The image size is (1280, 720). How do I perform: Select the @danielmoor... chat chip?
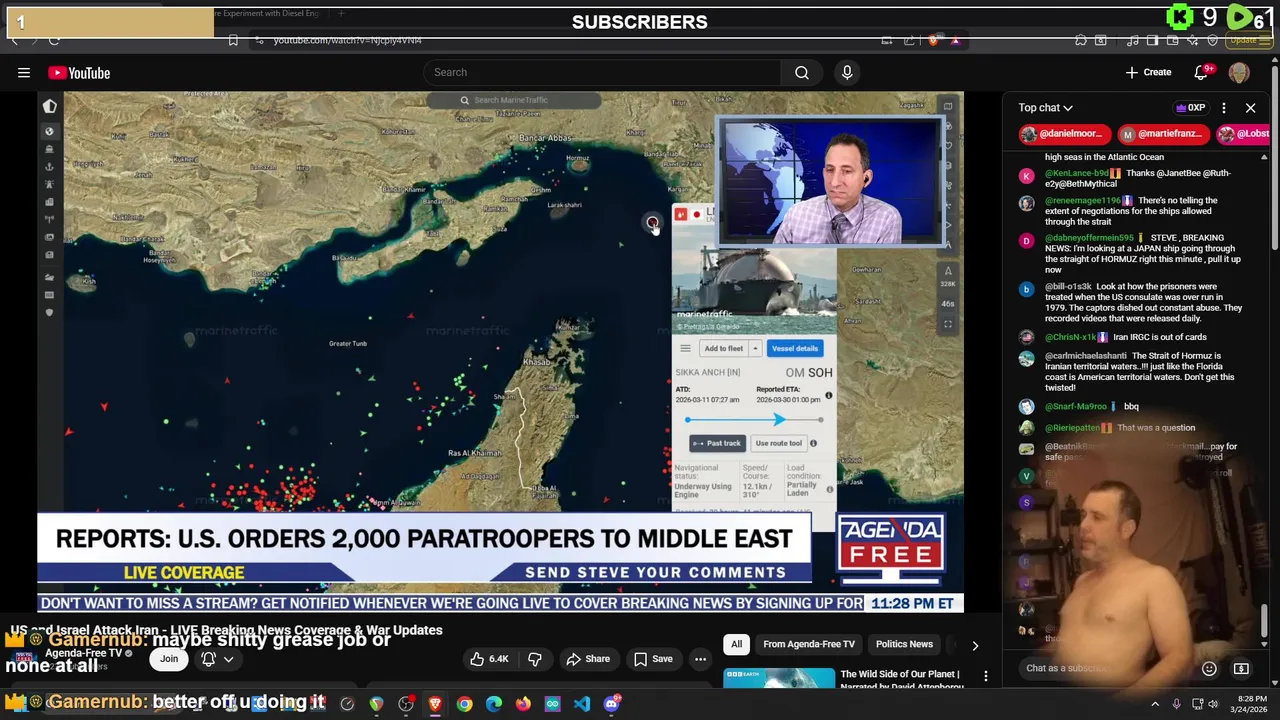1063,134
